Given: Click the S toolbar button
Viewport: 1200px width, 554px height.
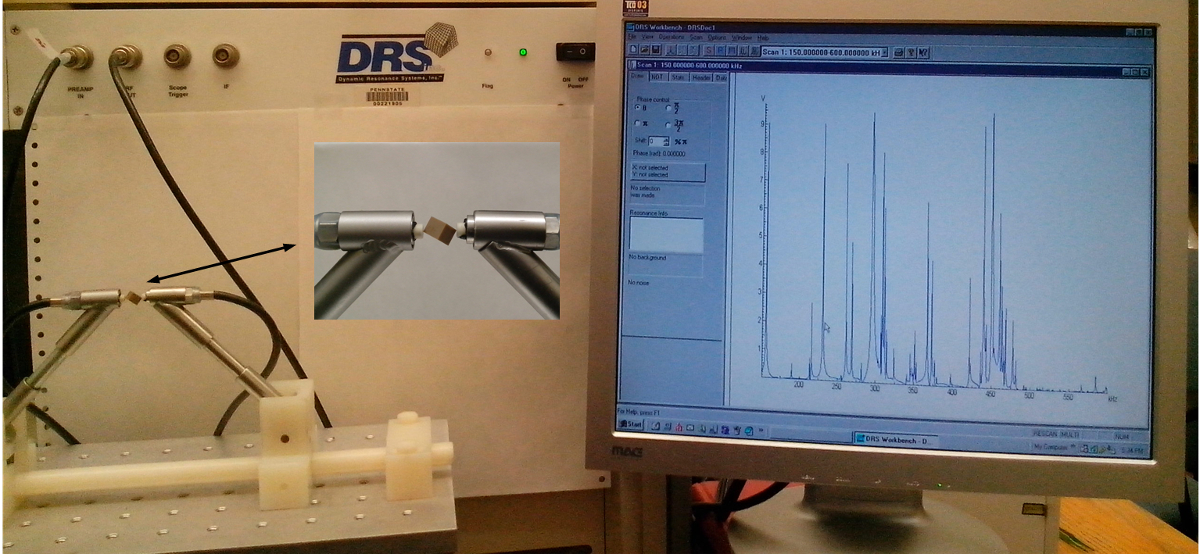Looking at the screenshot, I should 709,51.
